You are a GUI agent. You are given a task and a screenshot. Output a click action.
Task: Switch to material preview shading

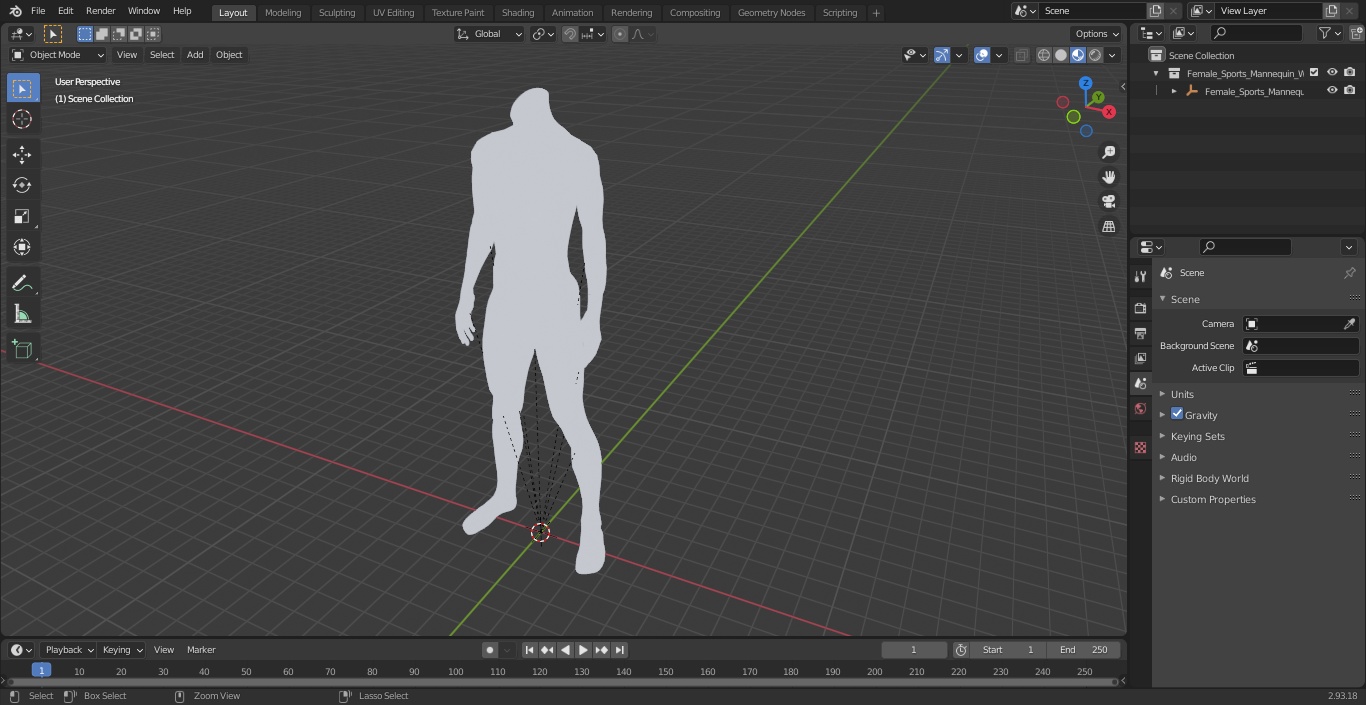pos(1078,55)
